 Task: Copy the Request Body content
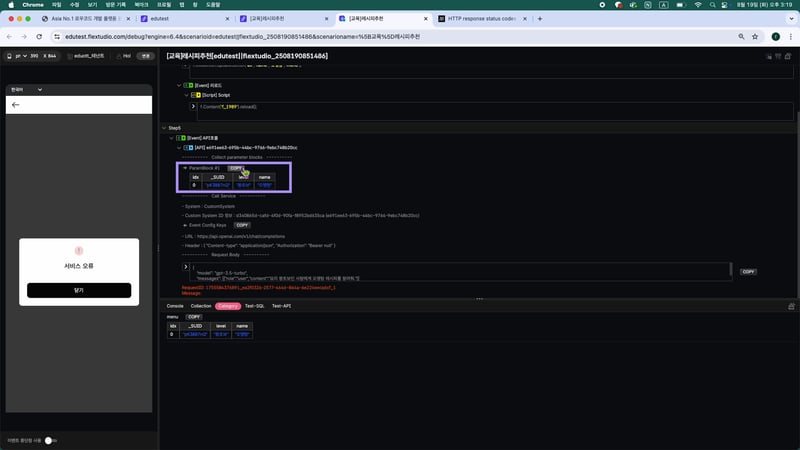pyautogui.click(x=748, y=271)
